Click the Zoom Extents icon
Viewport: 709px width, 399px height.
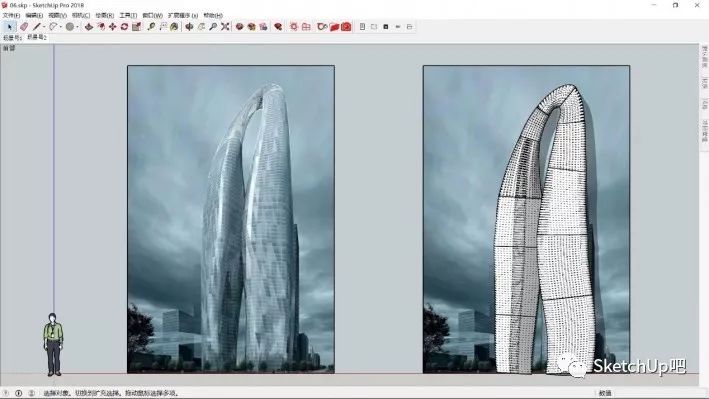(225, 27)
